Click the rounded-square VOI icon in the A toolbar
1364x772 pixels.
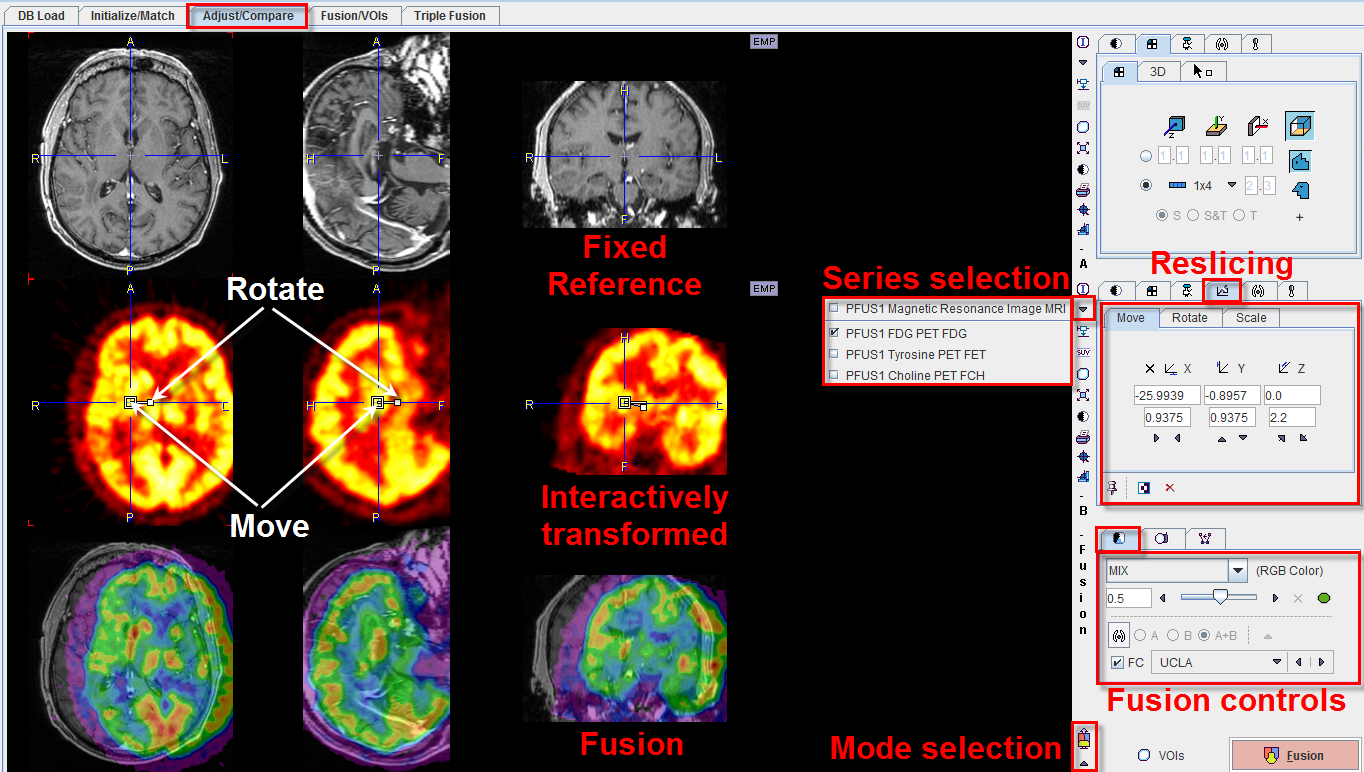1083,127
